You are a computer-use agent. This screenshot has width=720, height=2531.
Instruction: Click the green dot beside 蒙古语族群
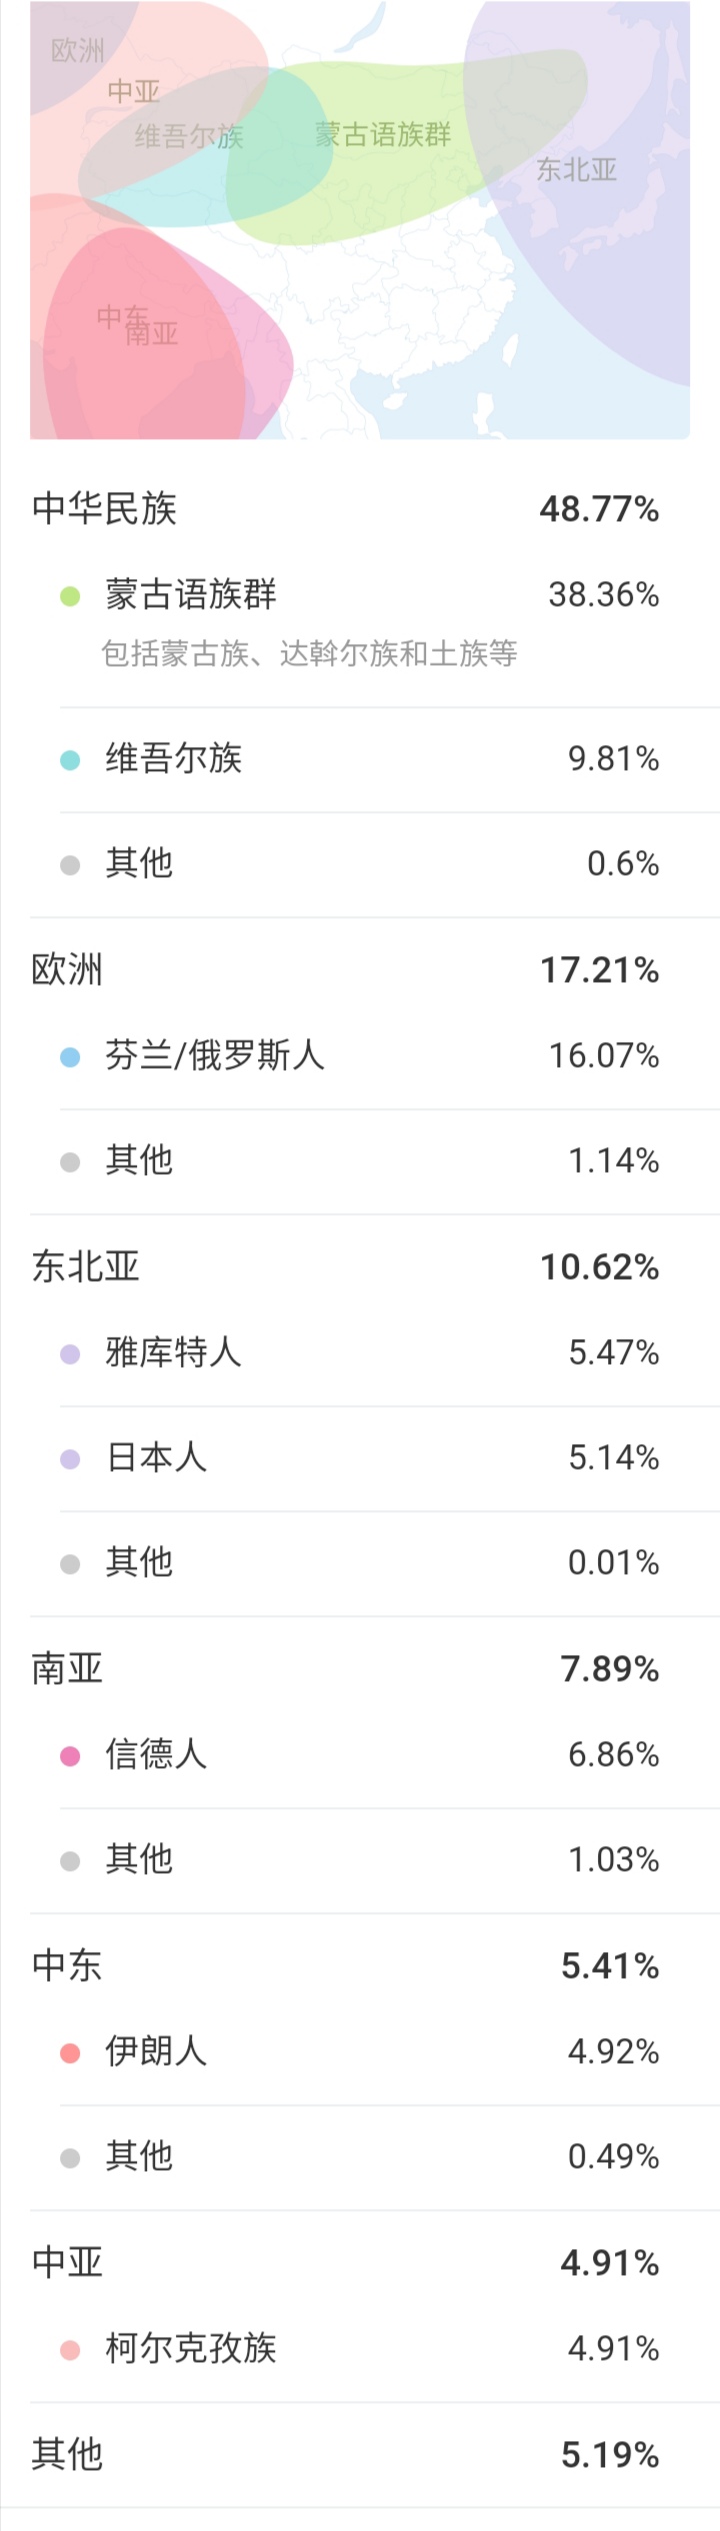click(x=70, y=596)
